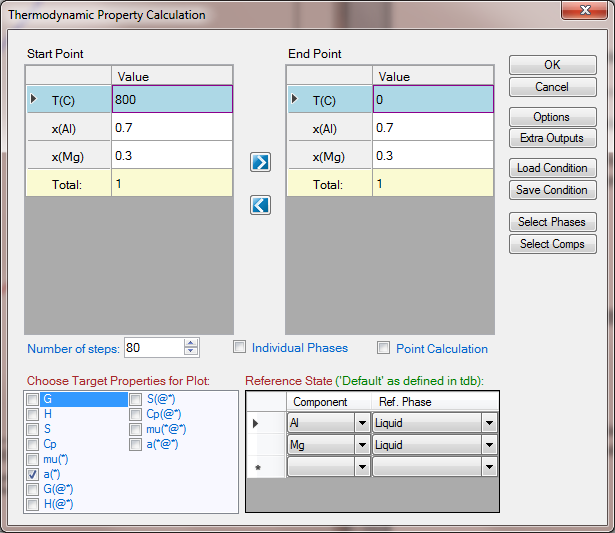Tick the Point Calculation checkbox
615x533 pixels.
(384, 349)
